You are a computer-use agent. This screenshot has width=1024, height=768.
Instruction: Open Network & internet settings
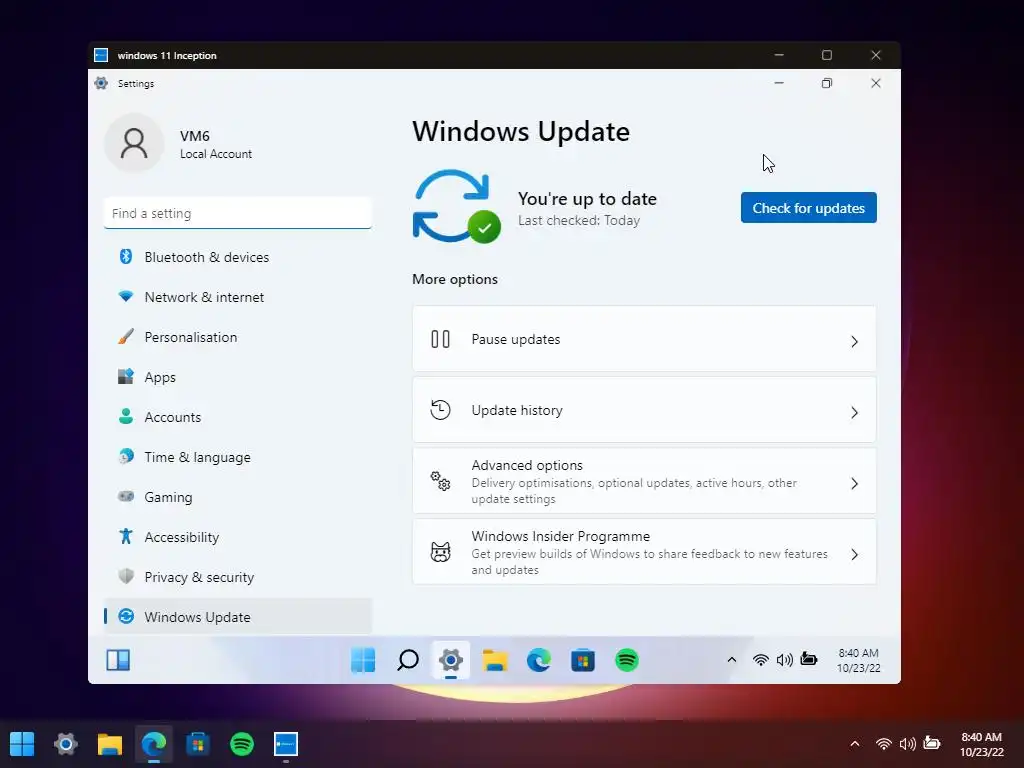point(238,297)
